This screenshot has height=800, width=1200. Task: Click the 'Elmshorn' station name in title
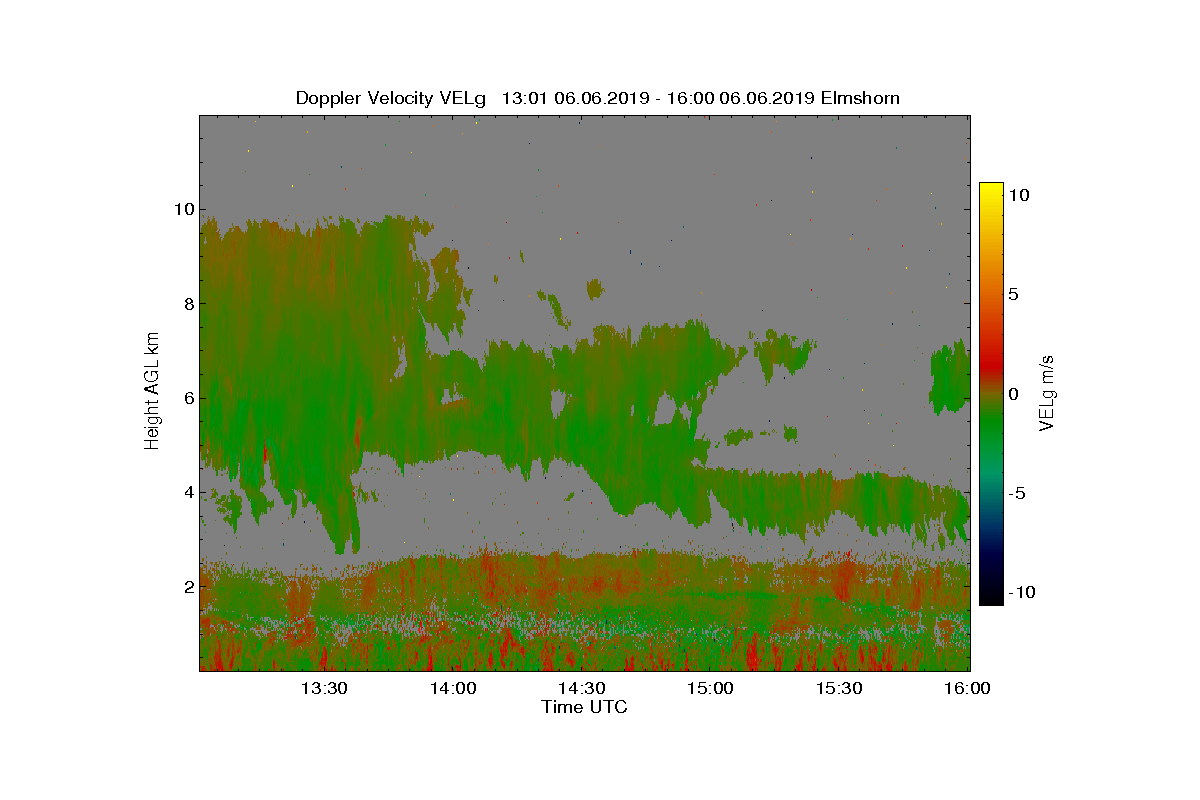coord(861,98)
